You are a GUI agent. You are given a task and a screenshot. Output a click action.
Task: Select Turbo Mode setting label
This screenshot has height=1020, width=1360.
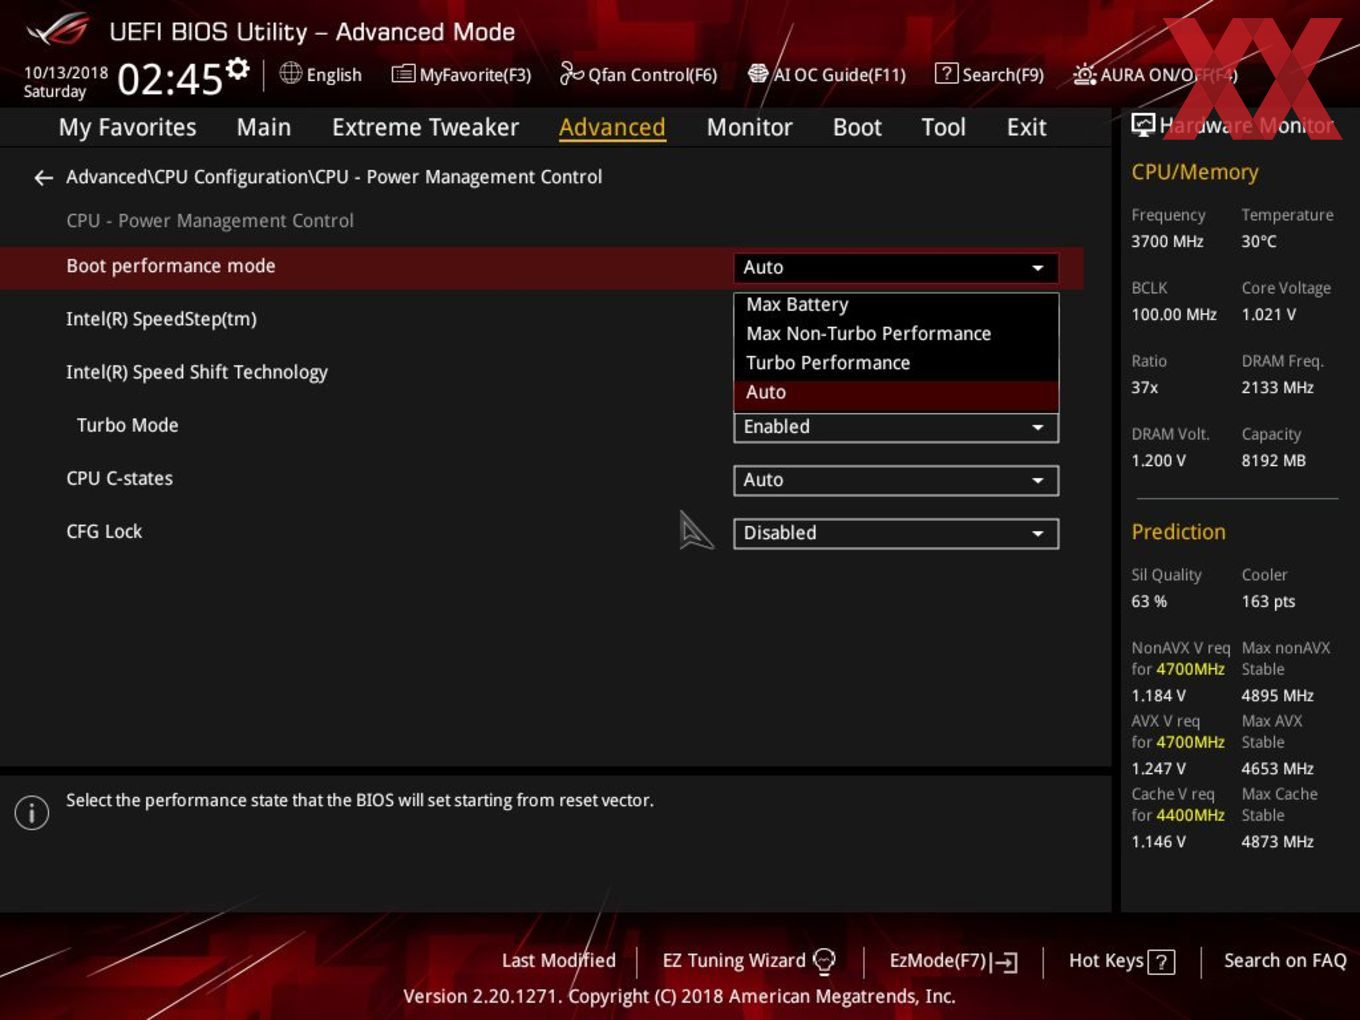pos(127,425)
